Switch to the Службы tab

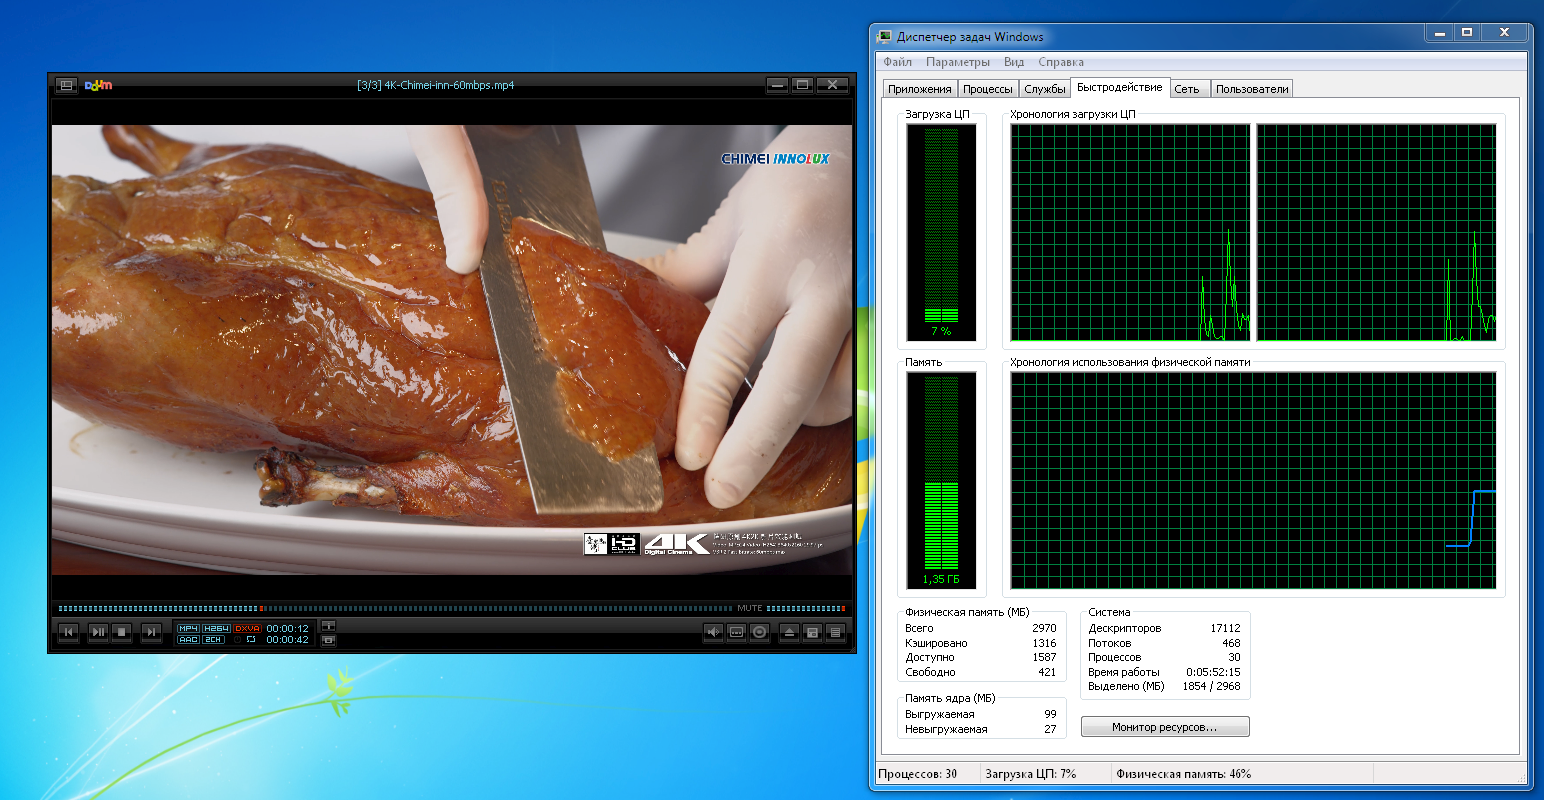click(x=1045, y=89)
